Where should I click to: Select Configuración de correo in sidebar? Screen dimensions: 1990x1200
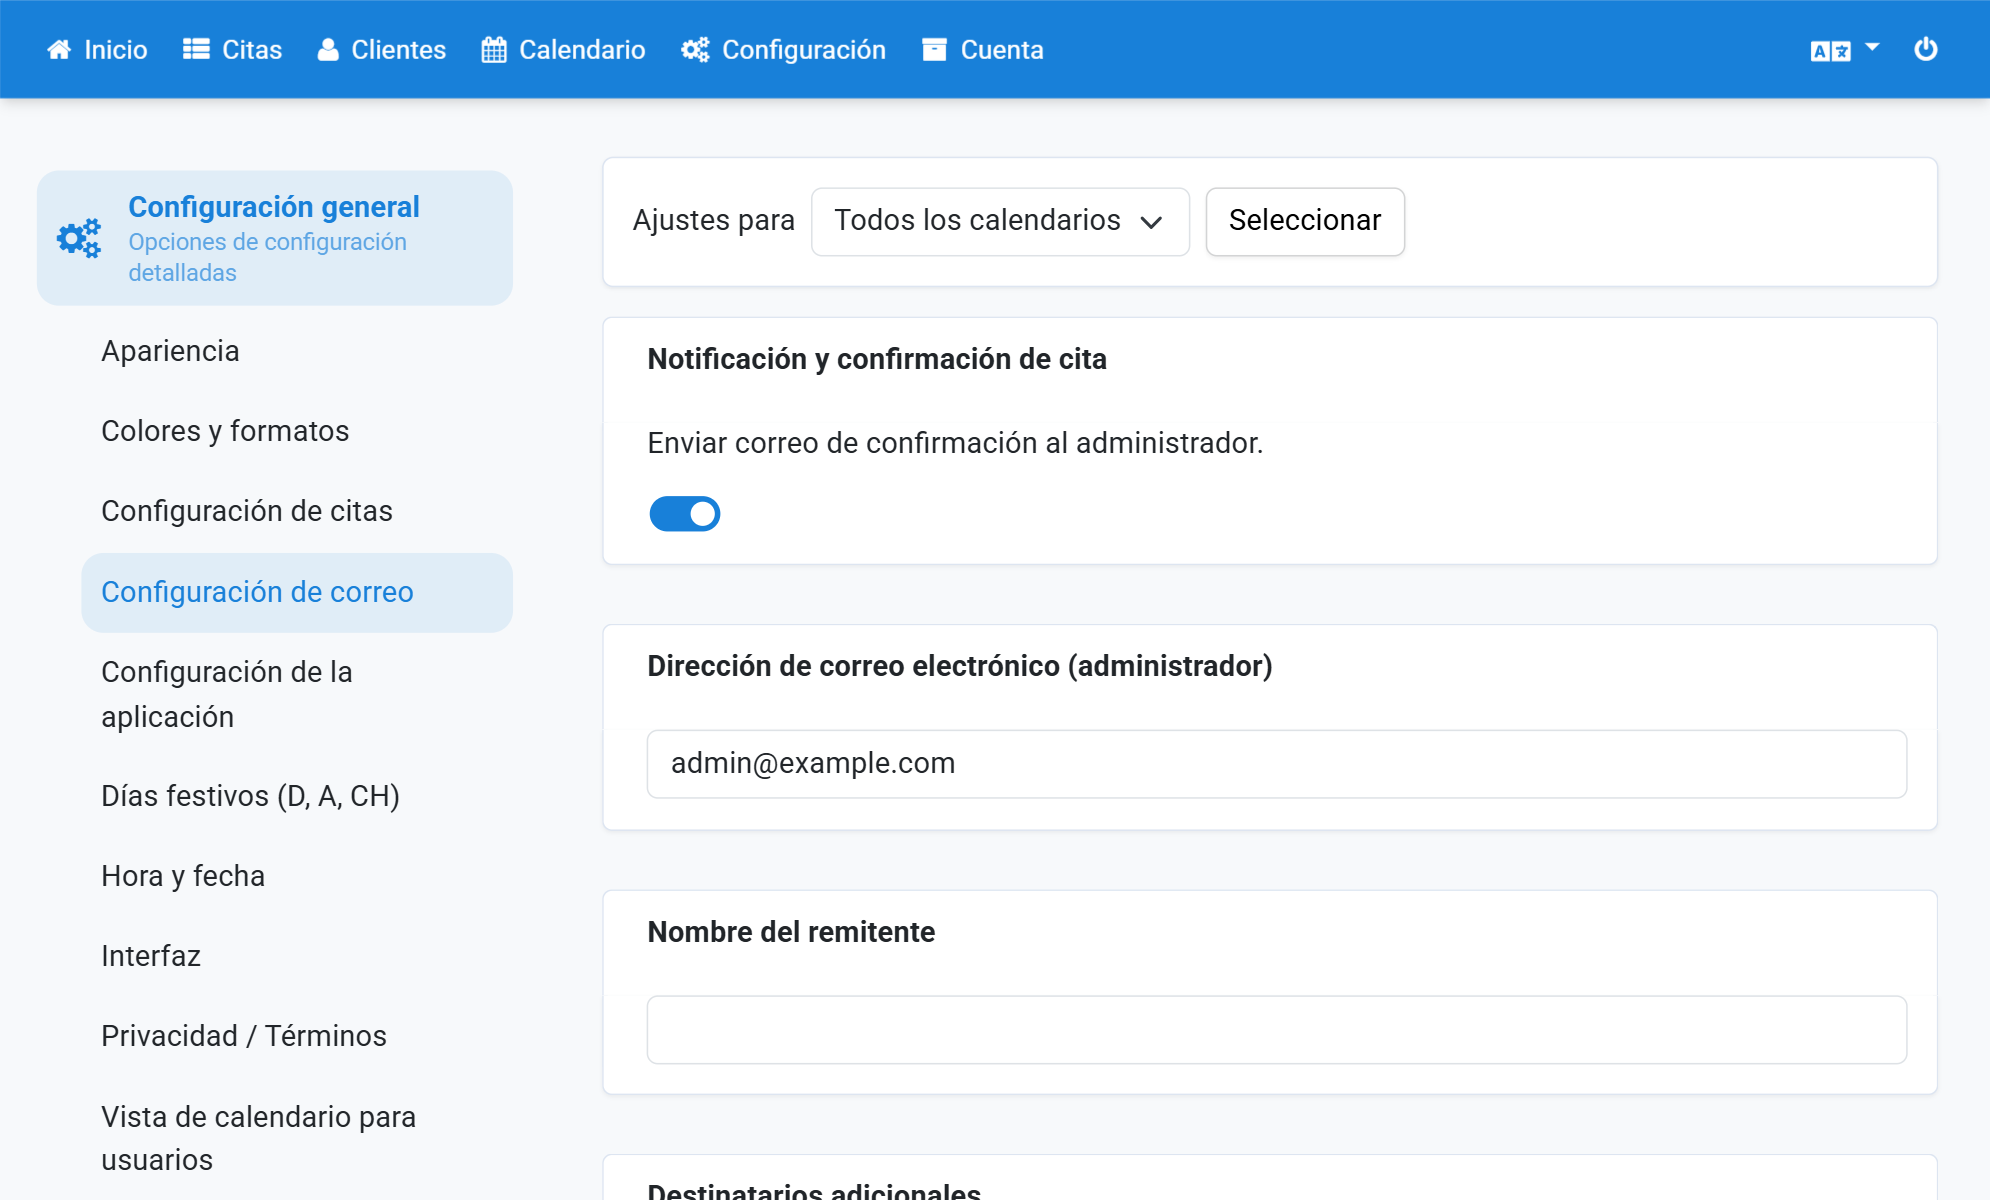(x=297, y=592)
